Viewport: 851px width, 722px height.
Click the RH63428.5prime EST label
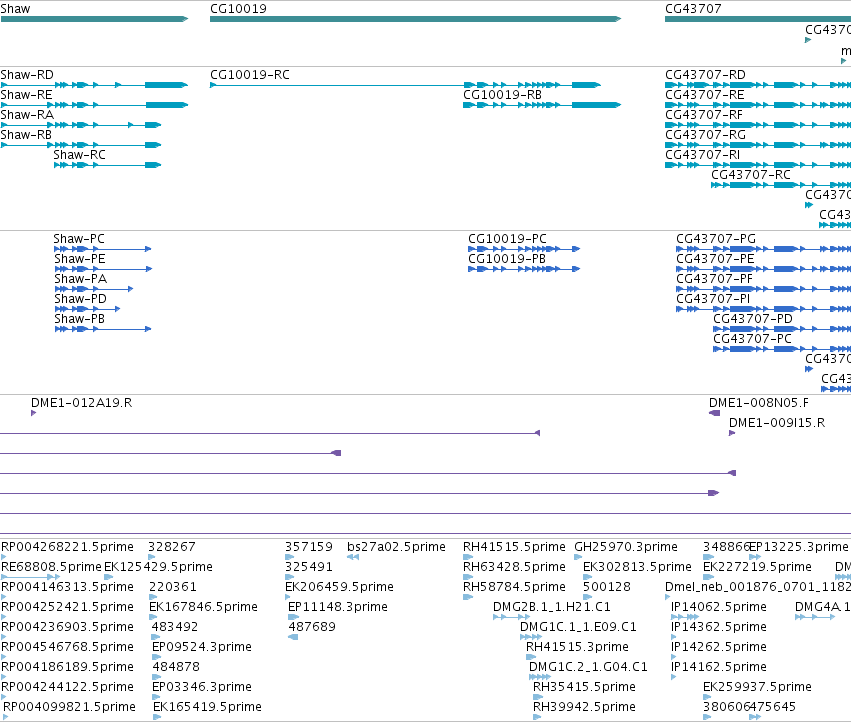pyautogui.click(x=514, y=567)
